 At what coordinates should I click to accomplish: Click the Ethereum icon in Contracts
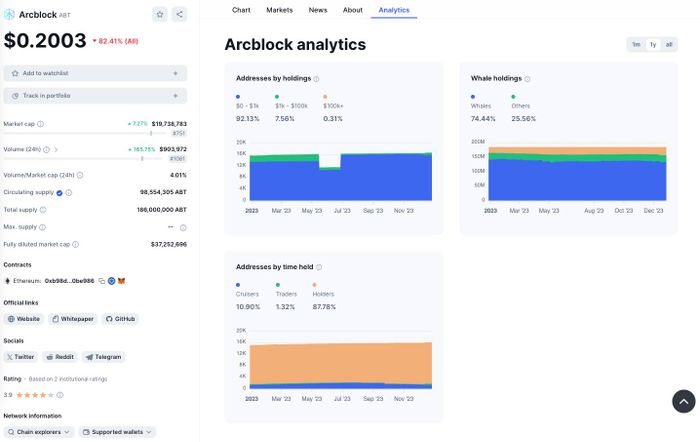(7, 281)
